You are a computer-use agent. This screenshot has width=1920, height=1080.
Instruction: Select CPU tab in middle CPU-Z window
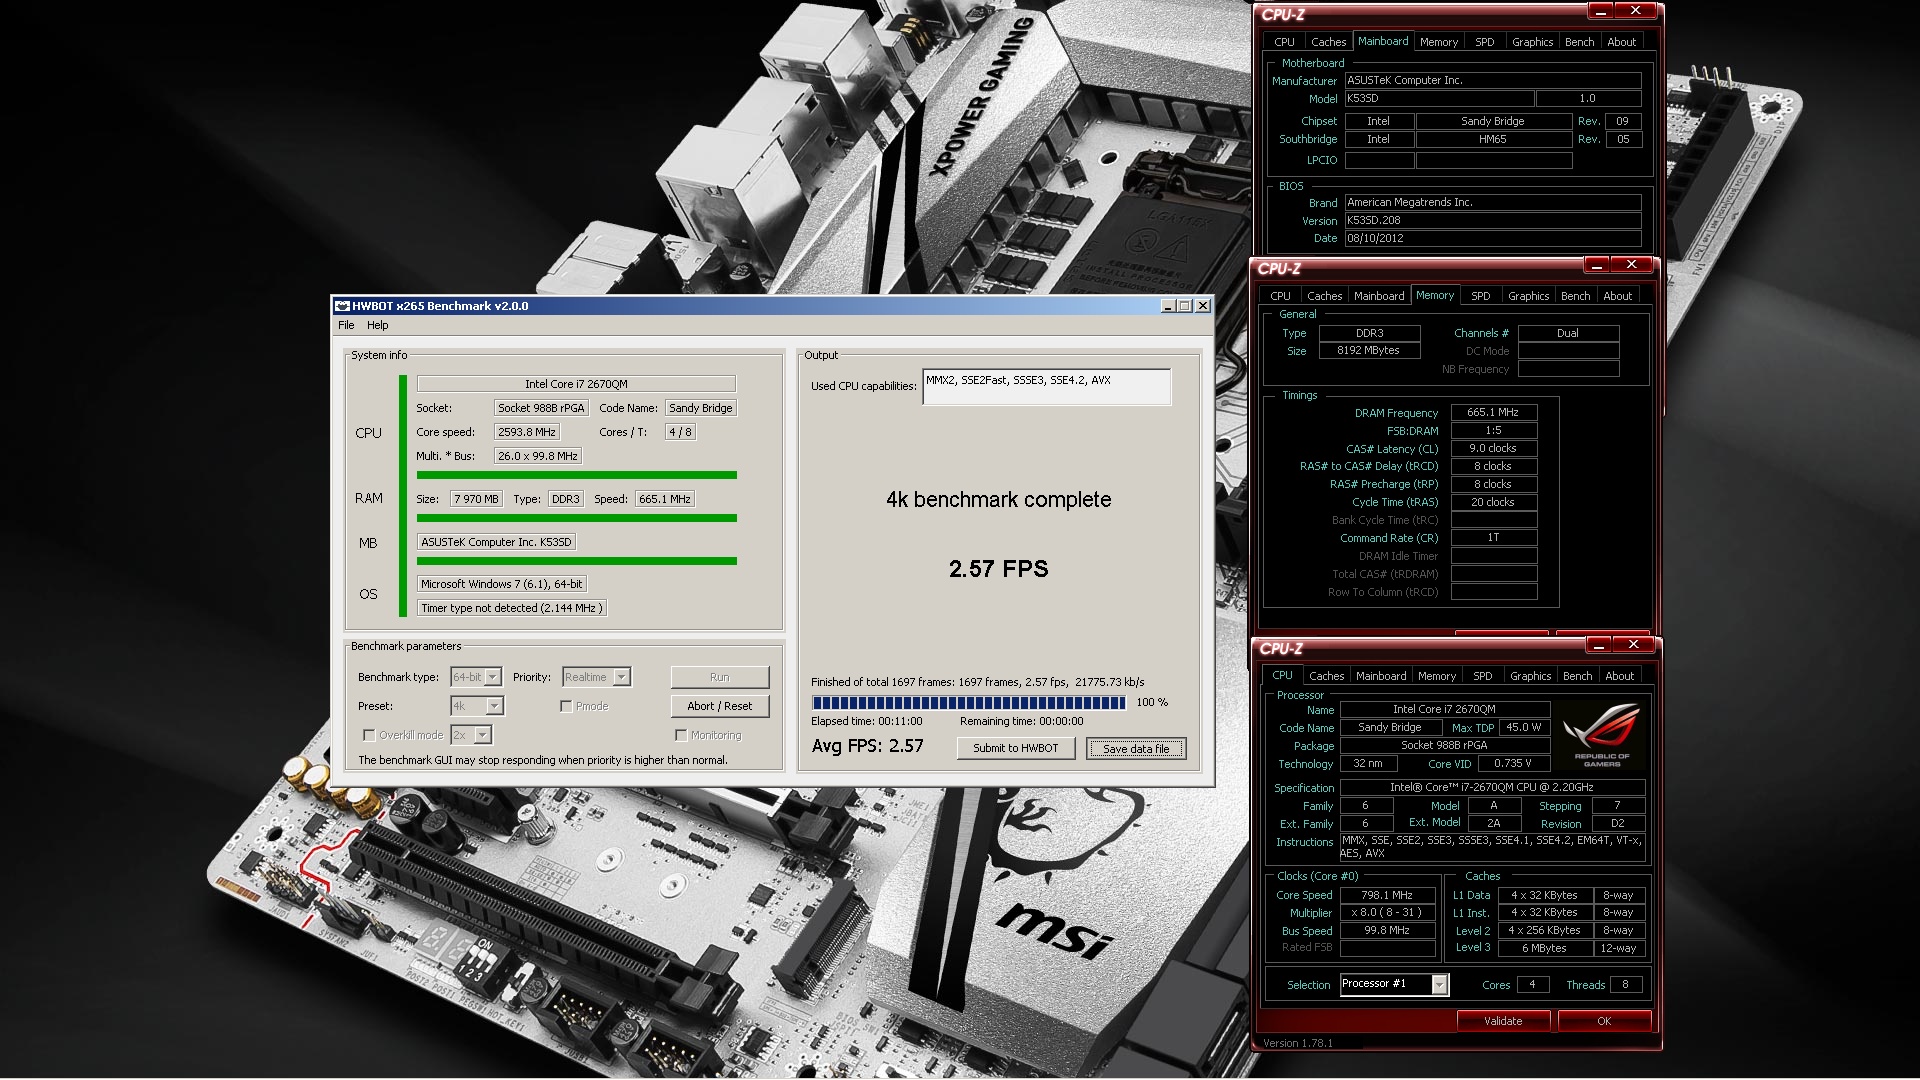tap(1280, 296)
